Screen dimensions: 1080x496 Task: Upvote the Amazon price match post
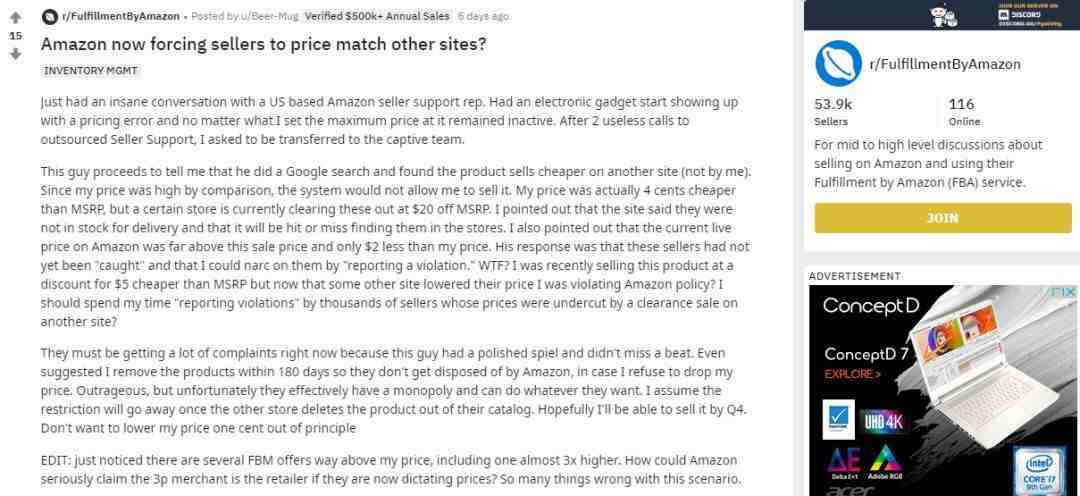(x=15, y=19)
